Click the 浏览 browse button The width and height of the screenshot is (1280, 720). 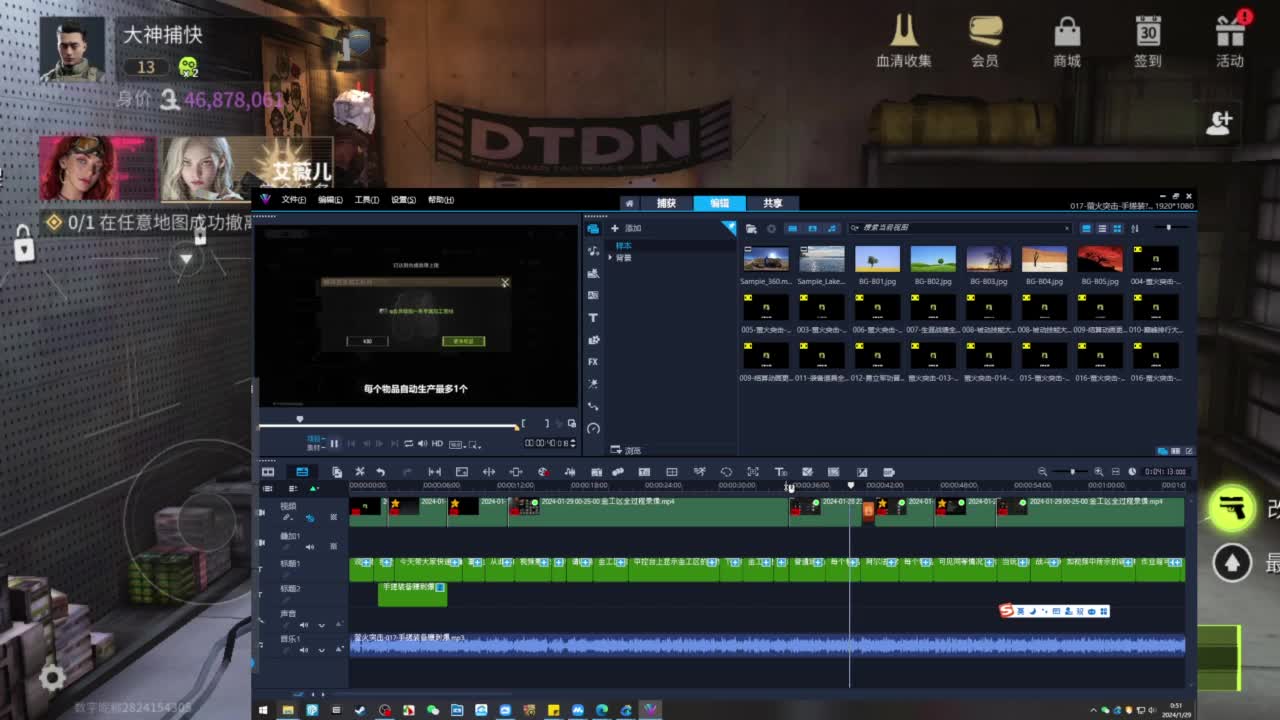tap(626, 451)
